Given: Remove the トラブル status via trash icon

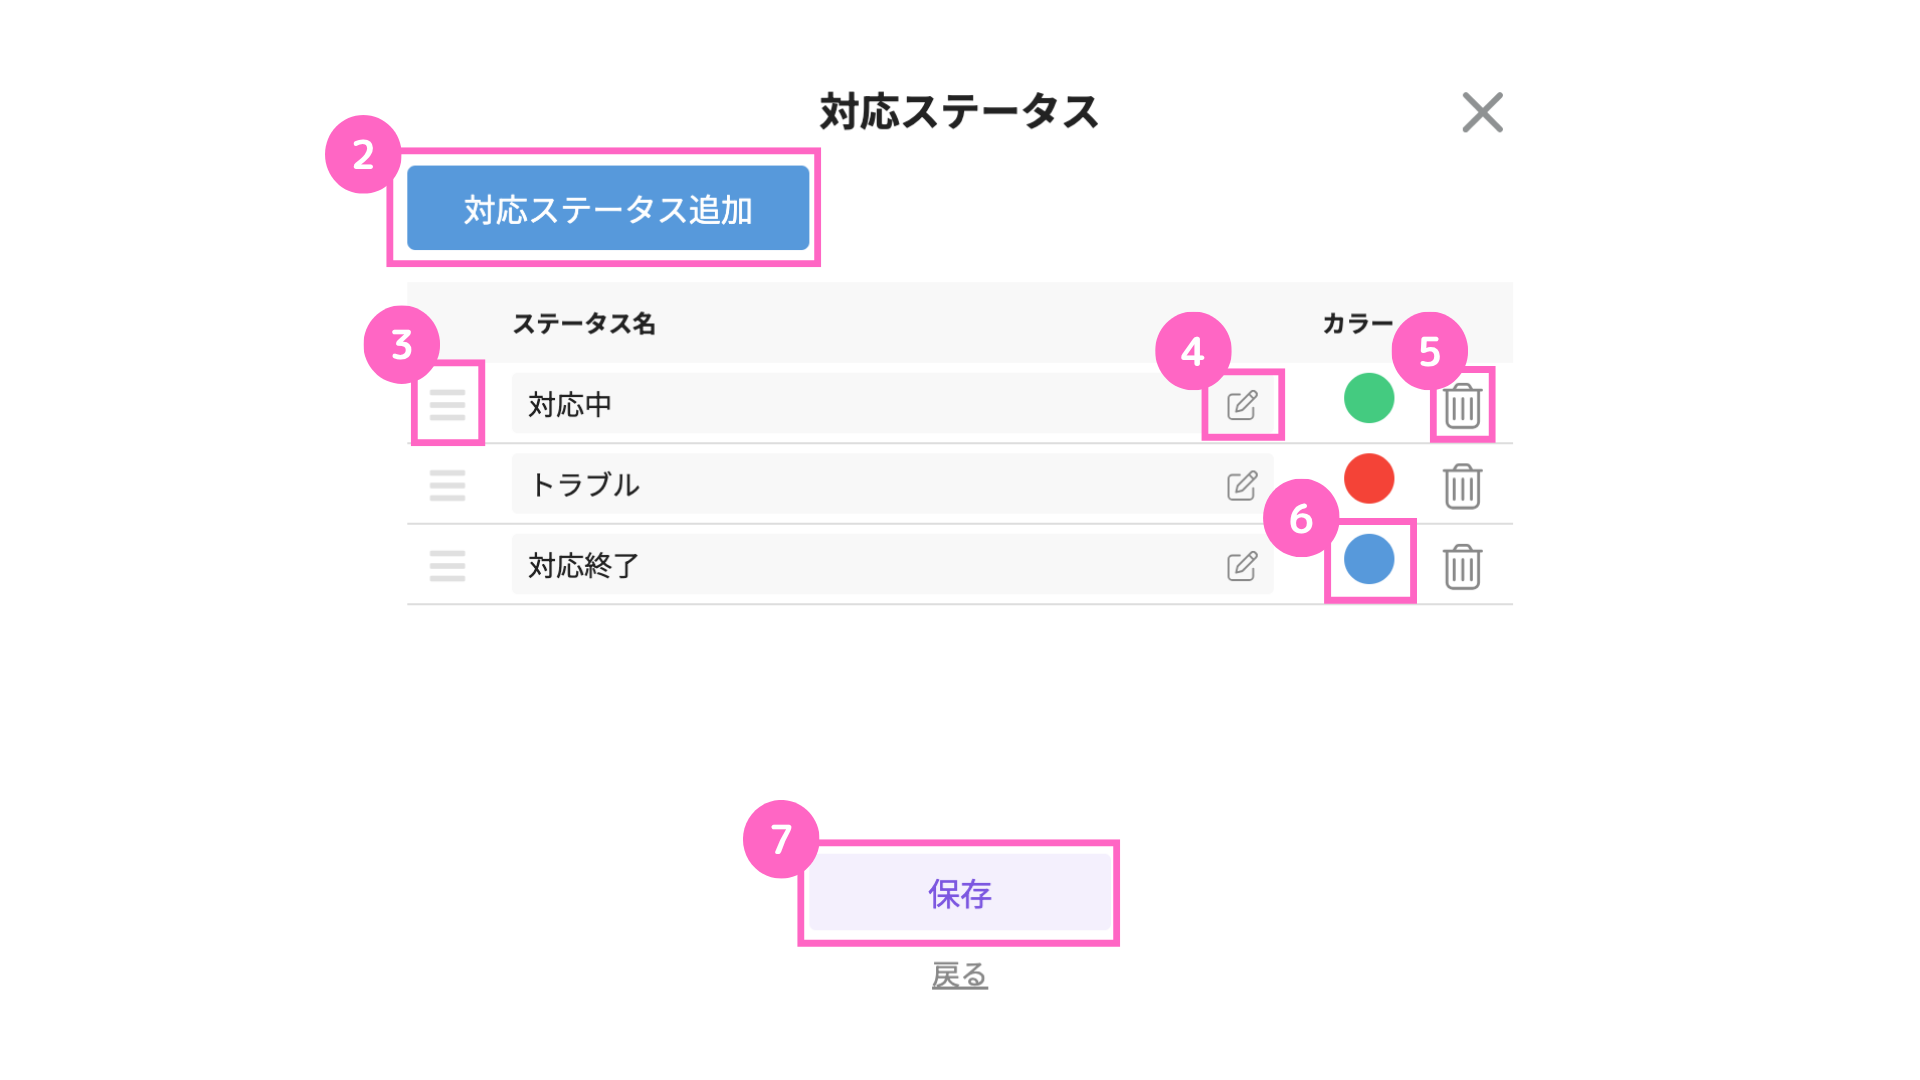Looking at the screenshot, I should coord(1462,486).
